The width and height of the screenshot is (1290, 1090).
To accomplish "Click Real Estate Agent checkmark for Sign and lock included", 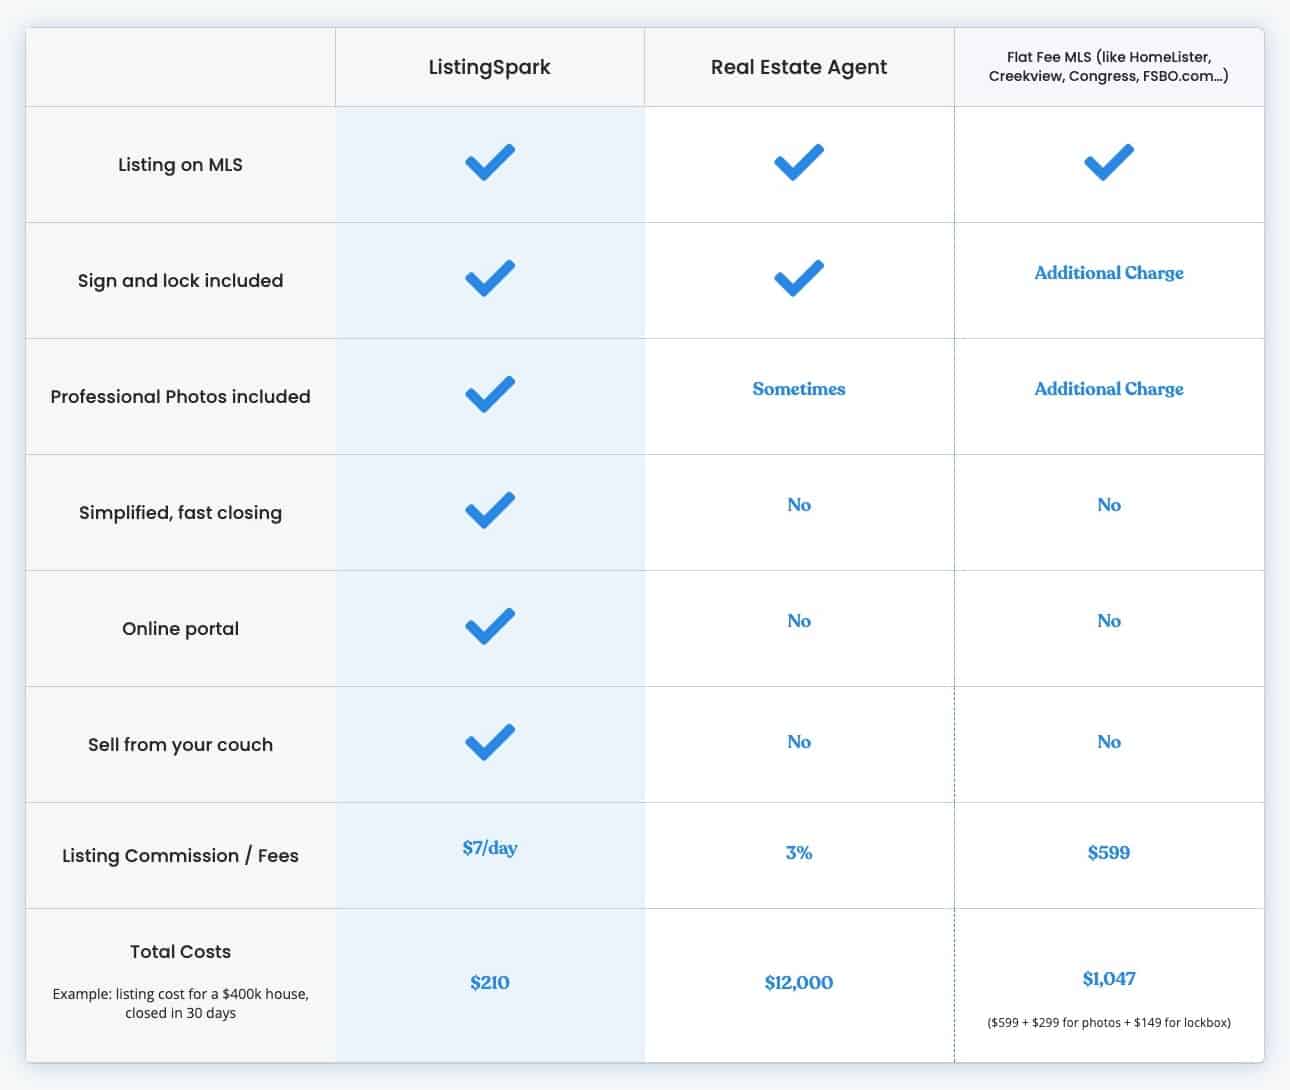I will 799,278.
